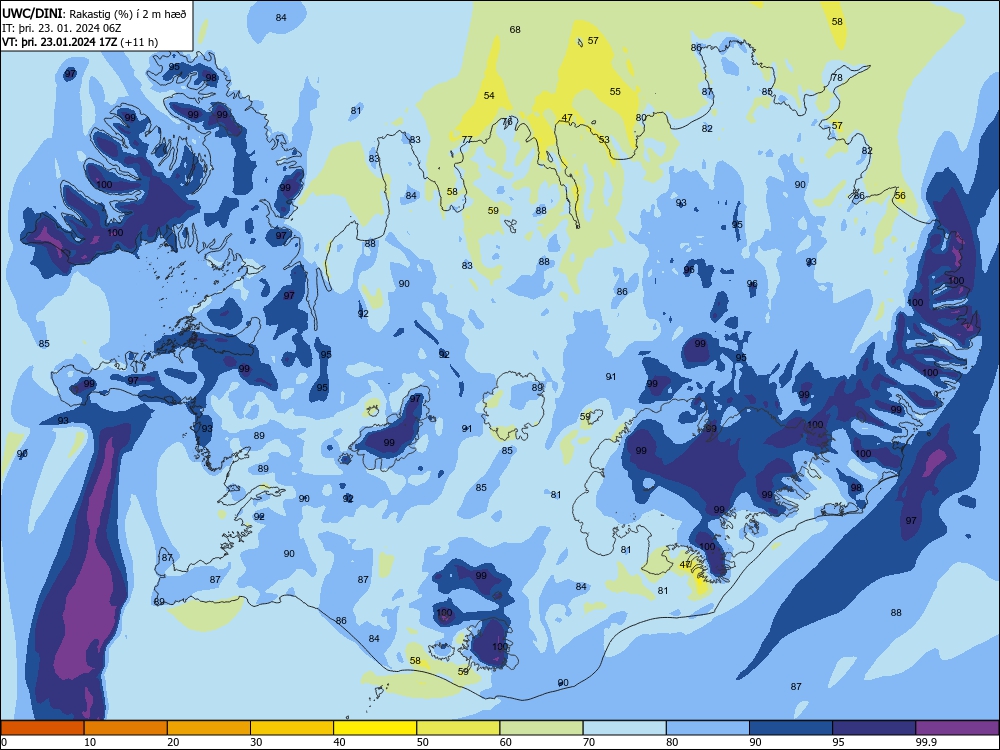Click the 'IT: þri. 23. 01. 2024 06Z' line

pyautogui.click(x=62, y=28)
